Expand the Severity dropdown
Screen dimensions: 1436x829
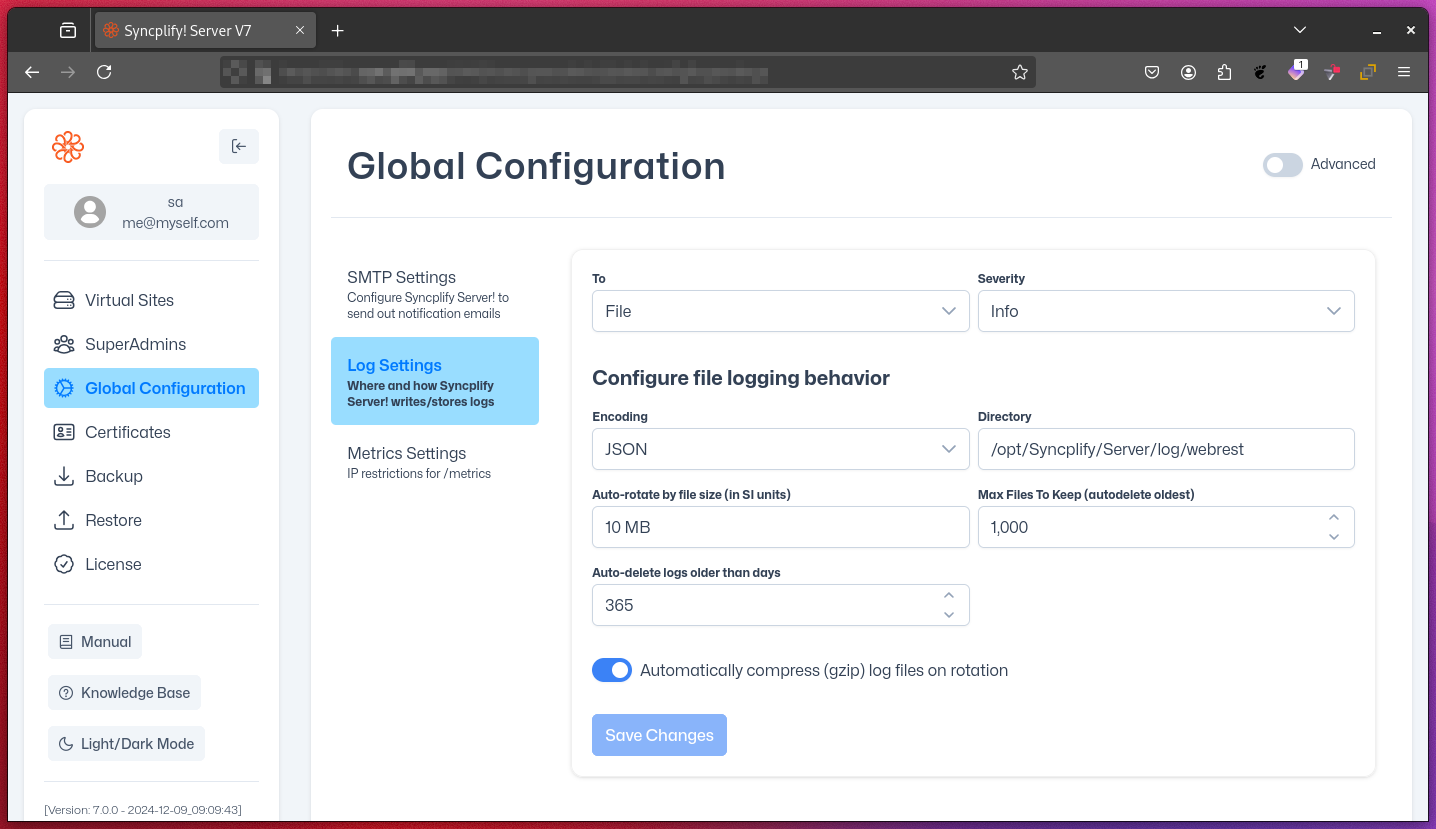tap(1165, 311)
